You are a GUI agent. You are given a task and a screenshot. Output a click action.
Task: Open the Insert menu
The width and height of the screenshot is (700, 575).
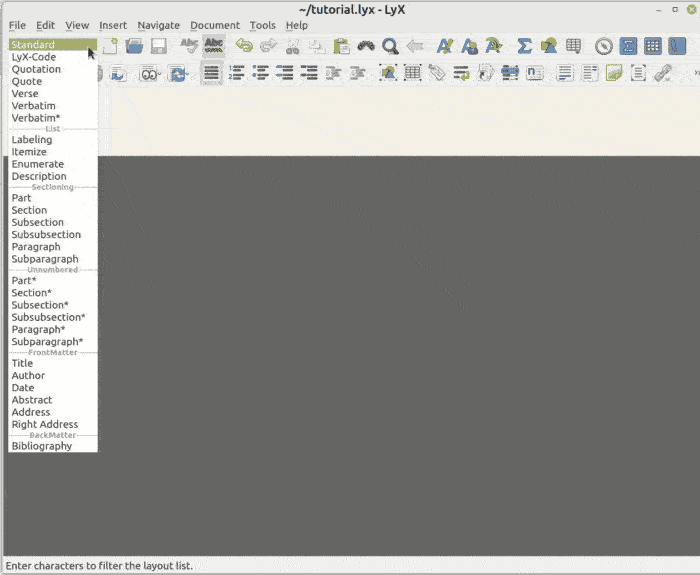113,25
